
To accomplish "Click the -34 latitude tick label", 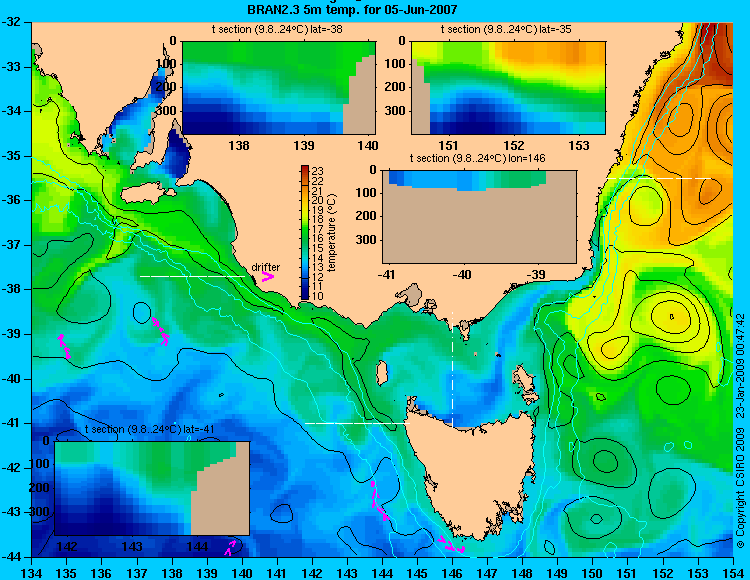I will [10, 111].
